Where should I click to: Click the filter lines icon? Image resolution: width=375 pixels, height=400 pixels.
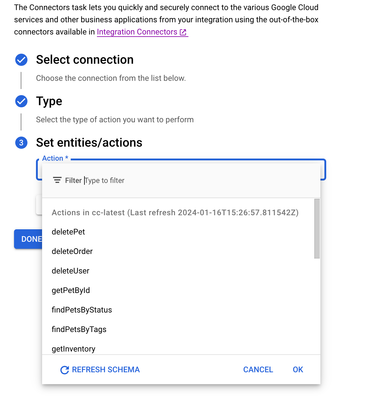pos(57,180)
